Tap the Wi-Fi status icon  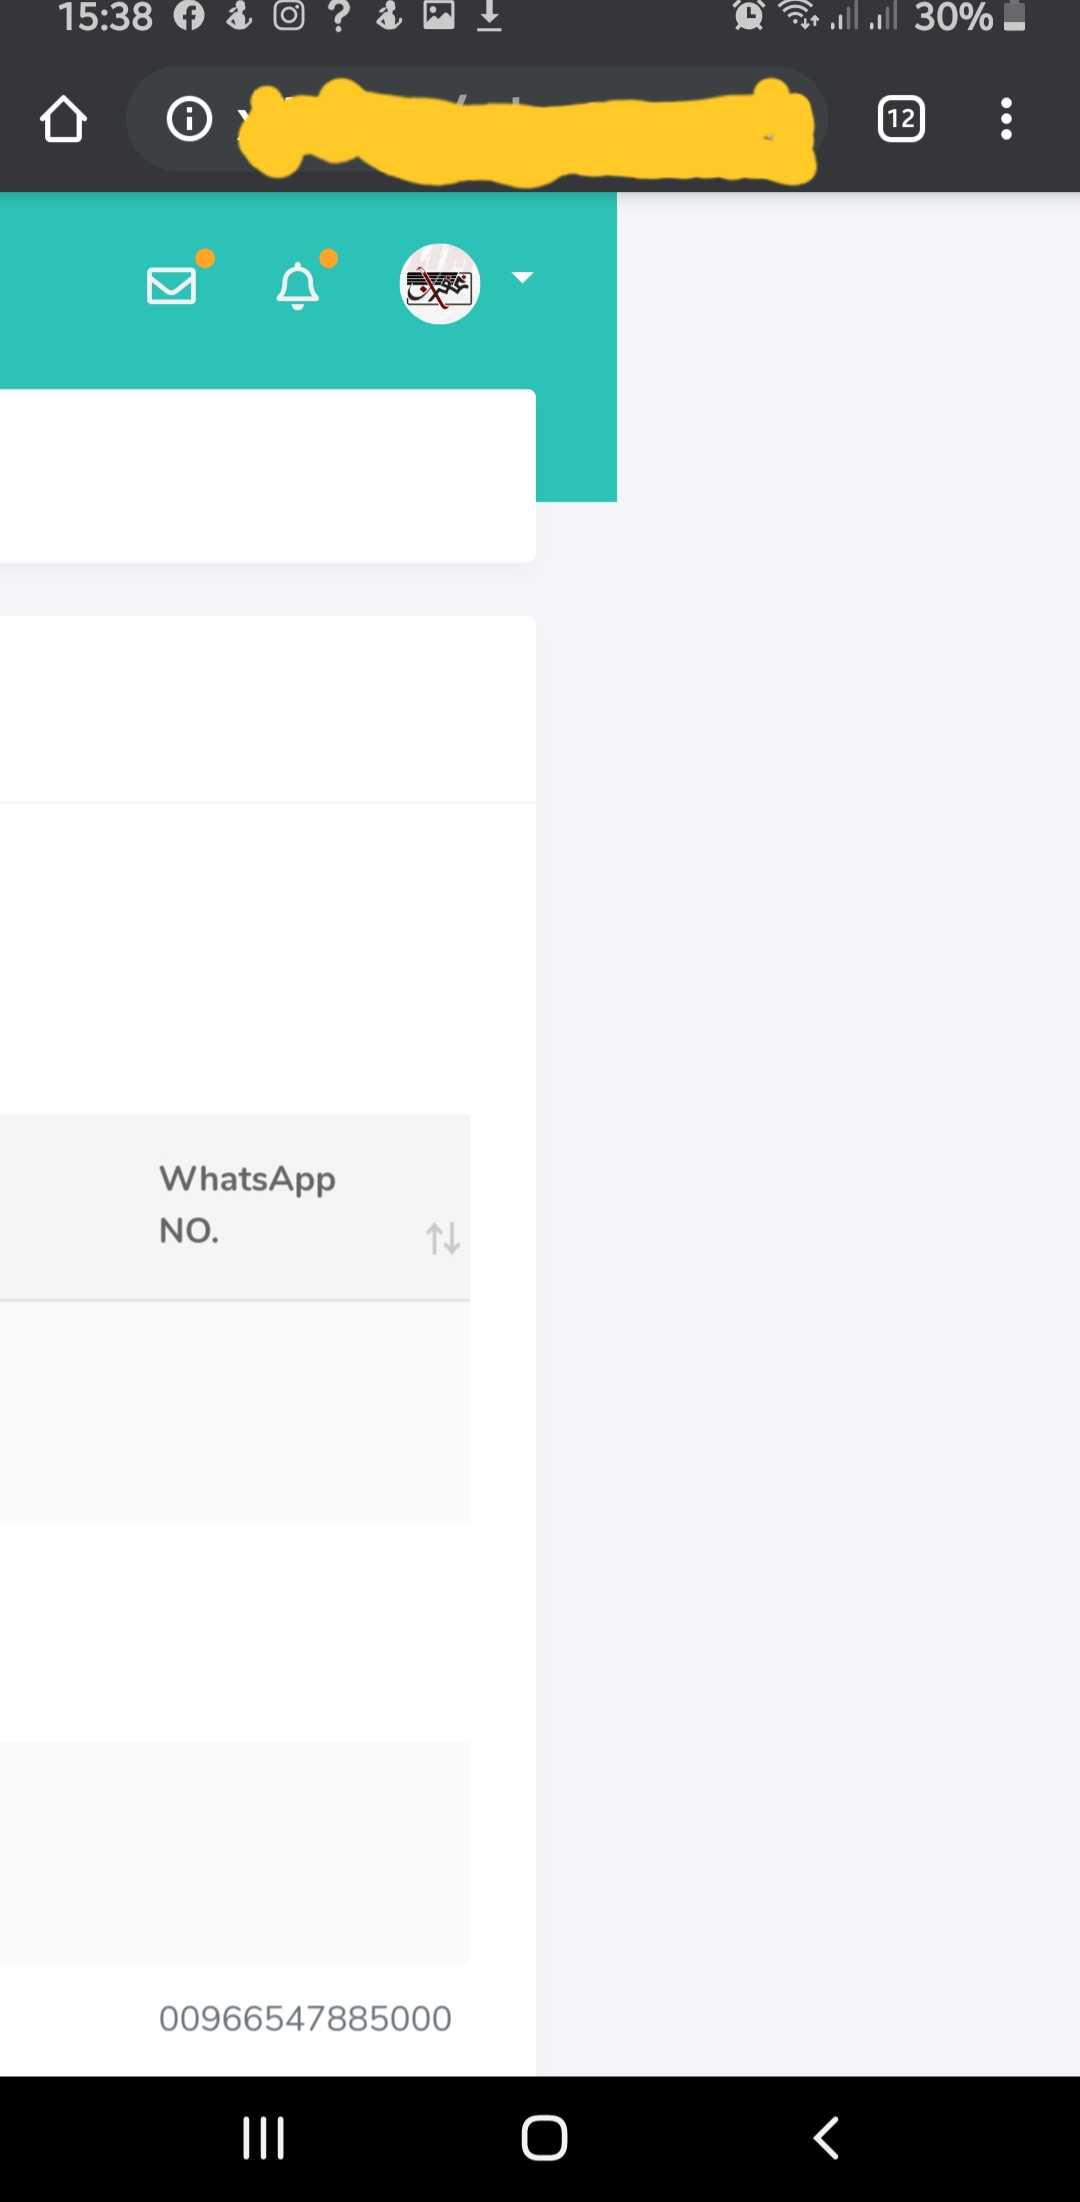click(795, 16)
